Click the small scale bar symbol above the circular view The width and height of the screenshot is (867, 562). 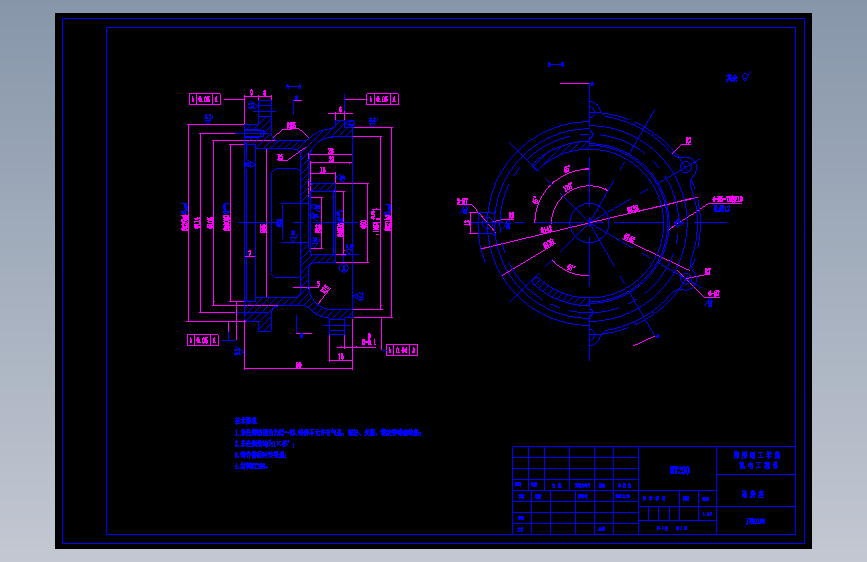(556, 65)
